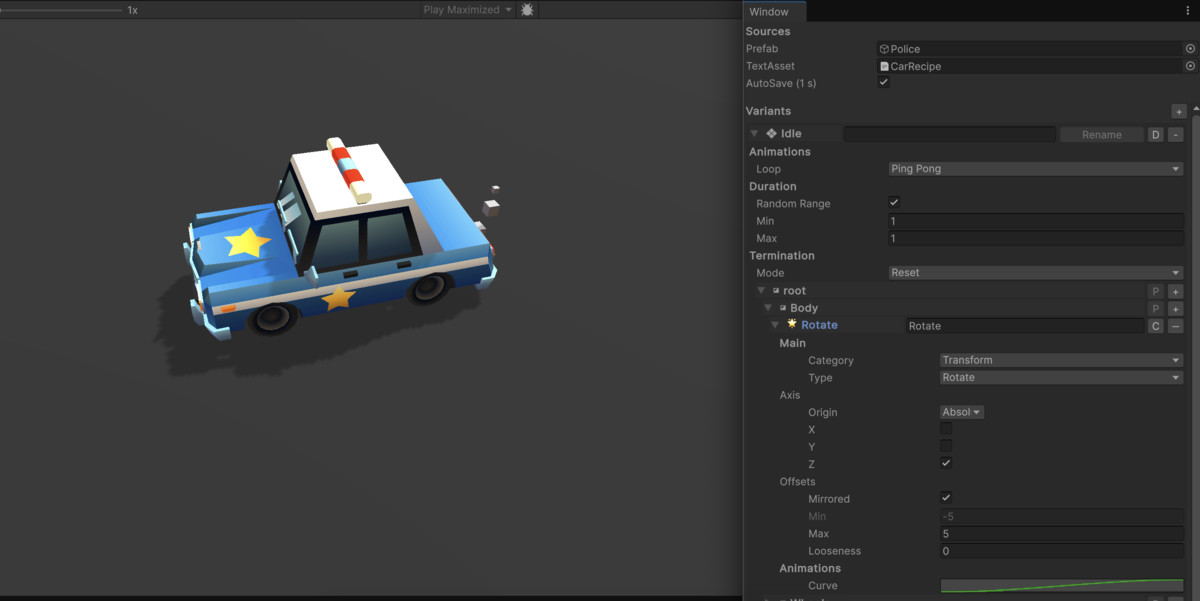Add child to root with plus icon
This screenshot has width=1200, height=601.
coord(1176,291)
